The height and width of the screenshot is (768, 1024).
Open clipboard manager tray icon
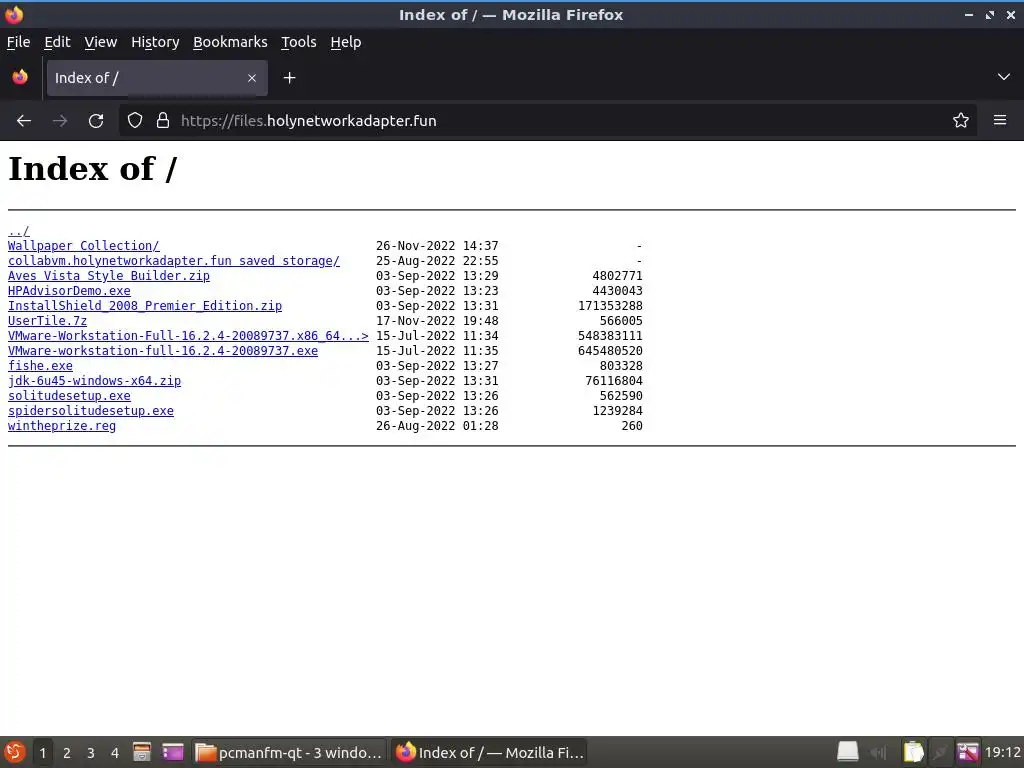coord(913,752)
